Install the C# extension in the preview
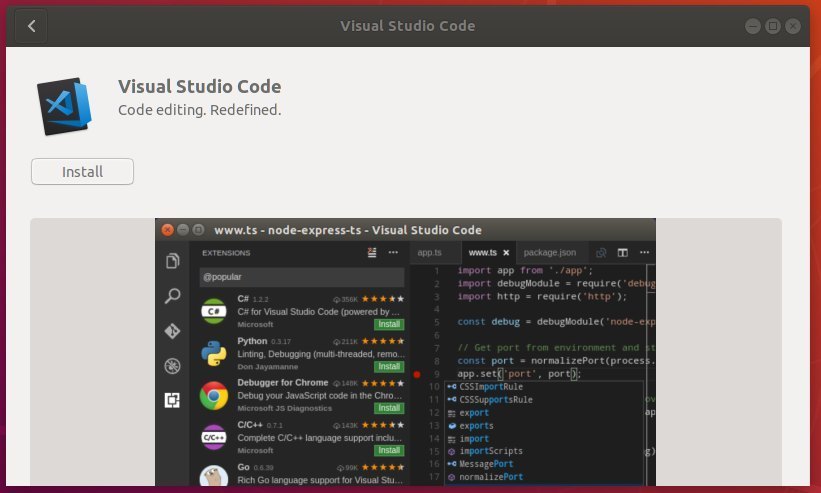 click(389, 324)
